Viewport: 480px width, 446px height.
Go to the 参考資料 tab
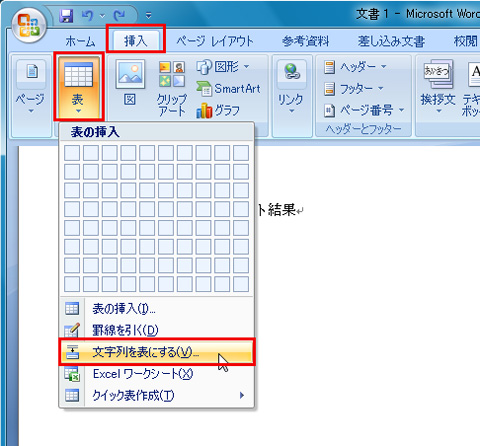point(305,41)
